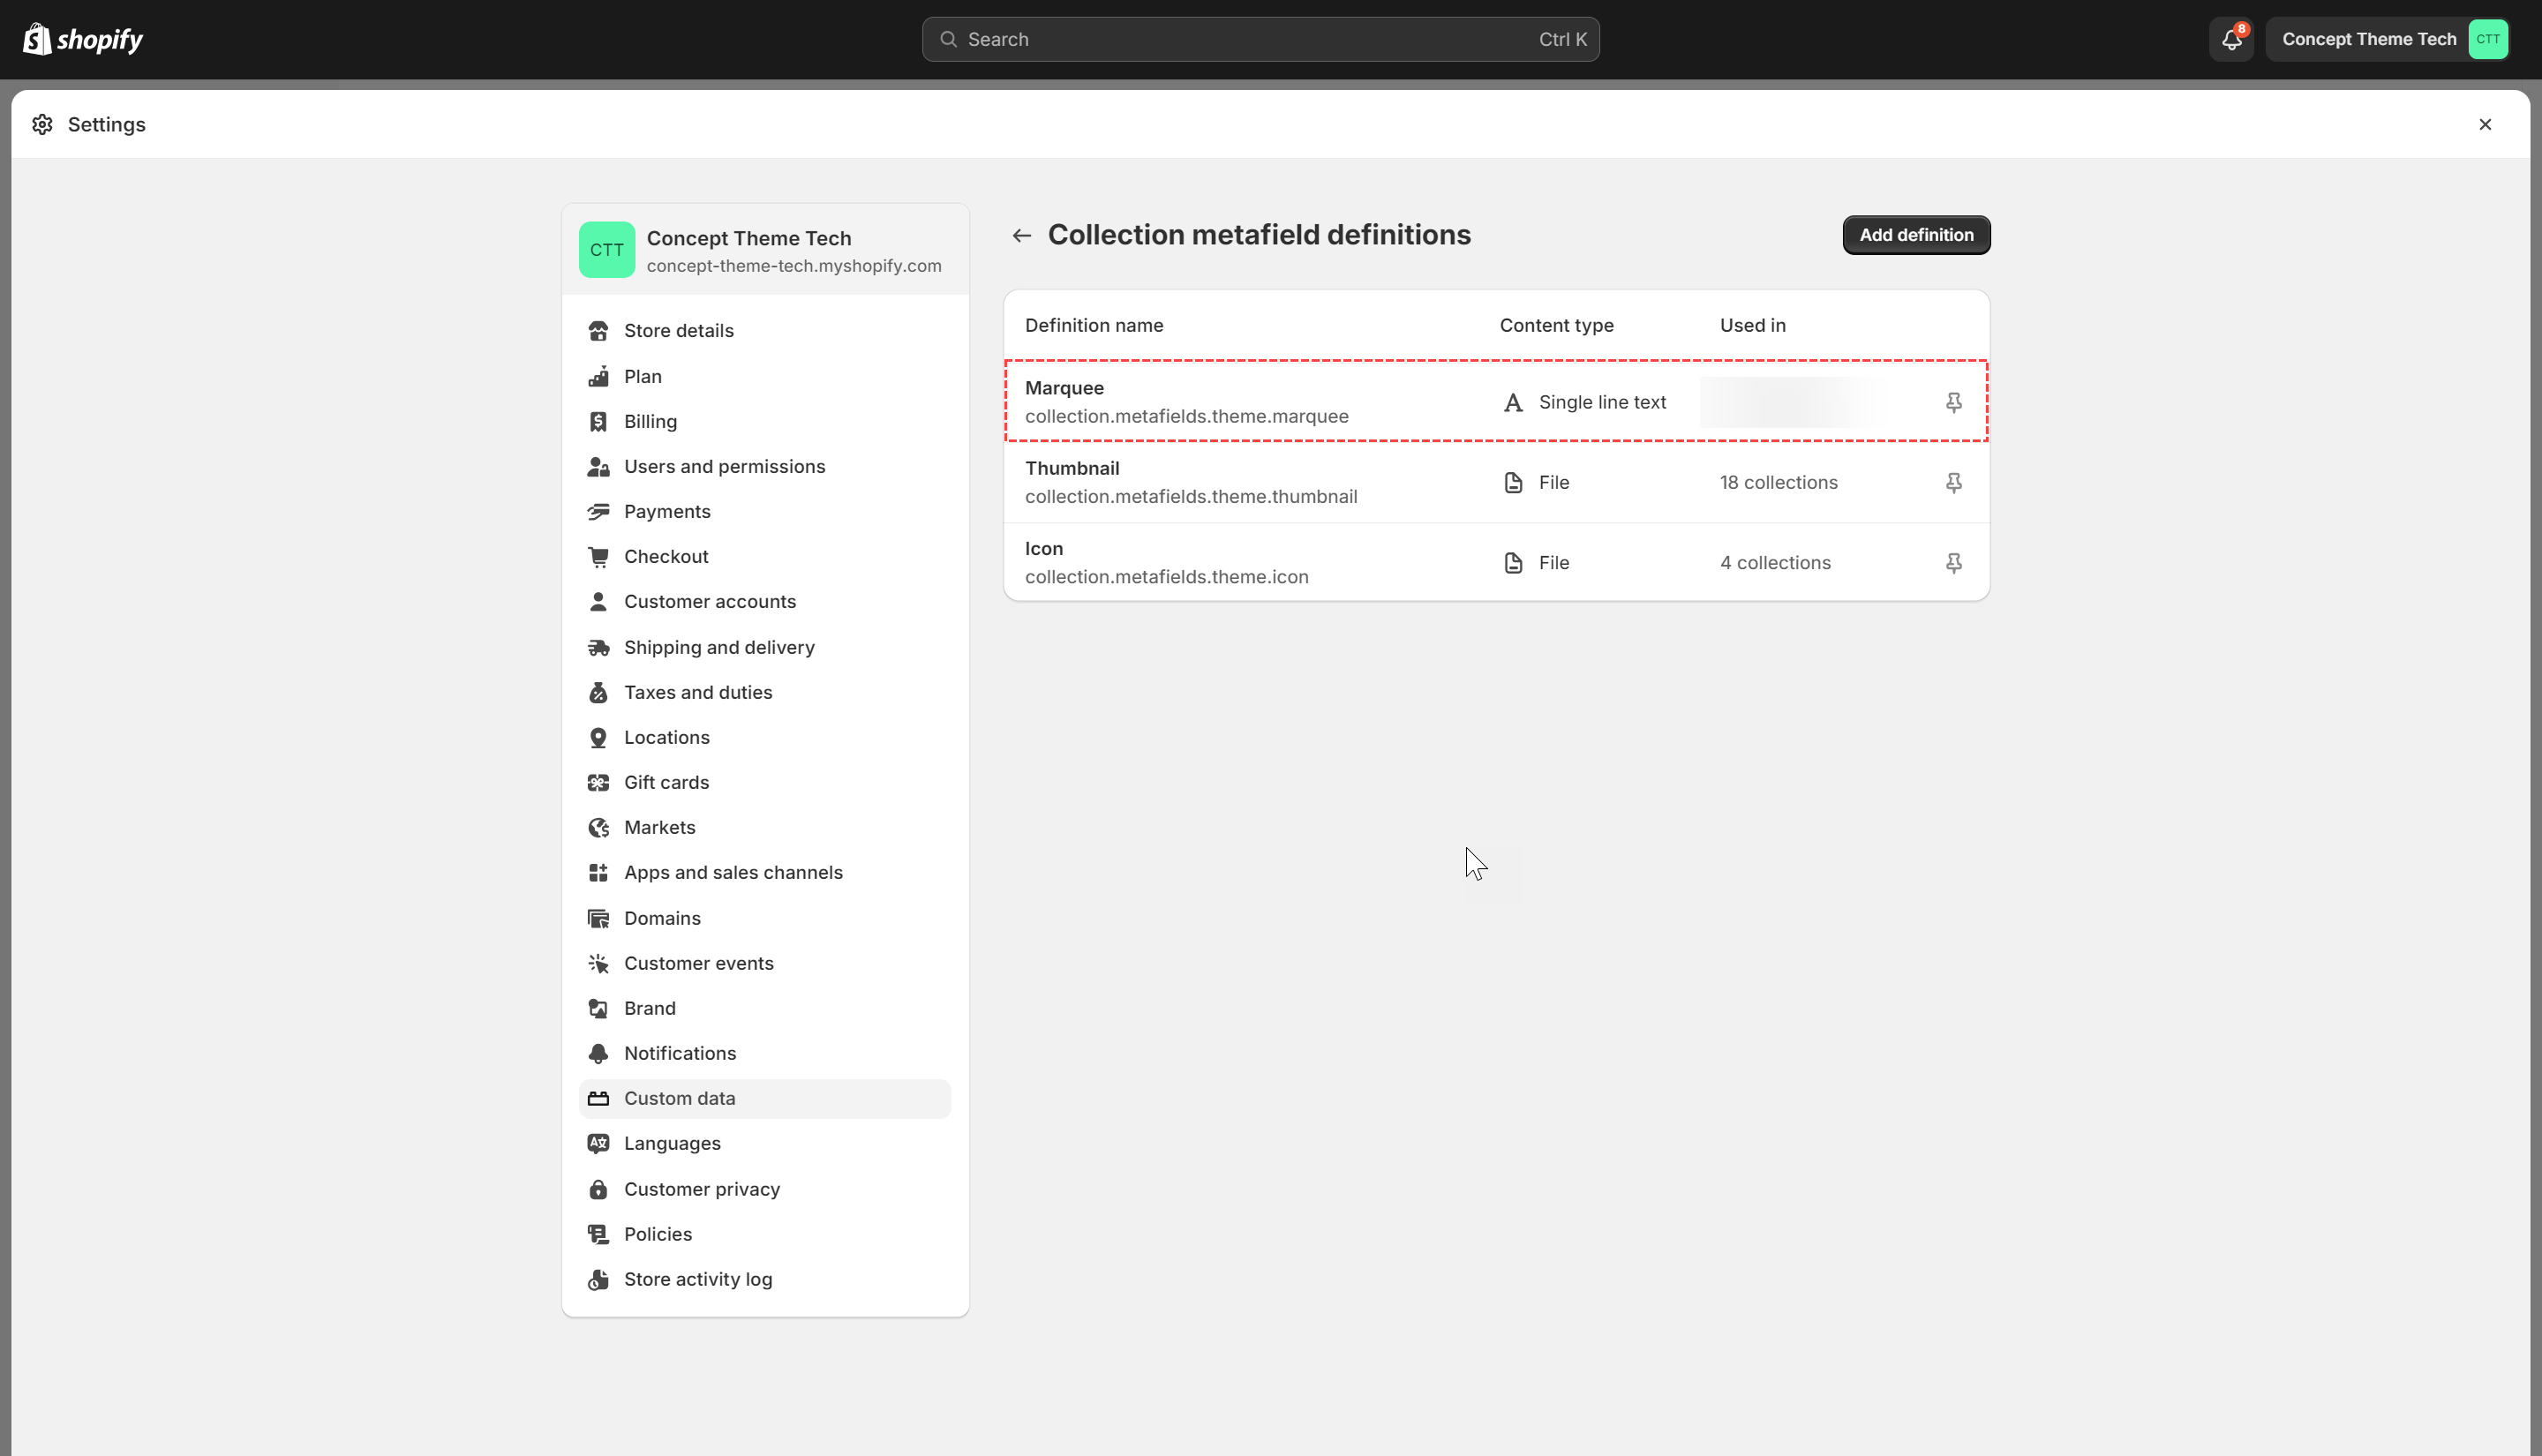This screenshot has height=1456, width=2542.
Task: Click the 4 collections text
Action: pos(1775,563)
